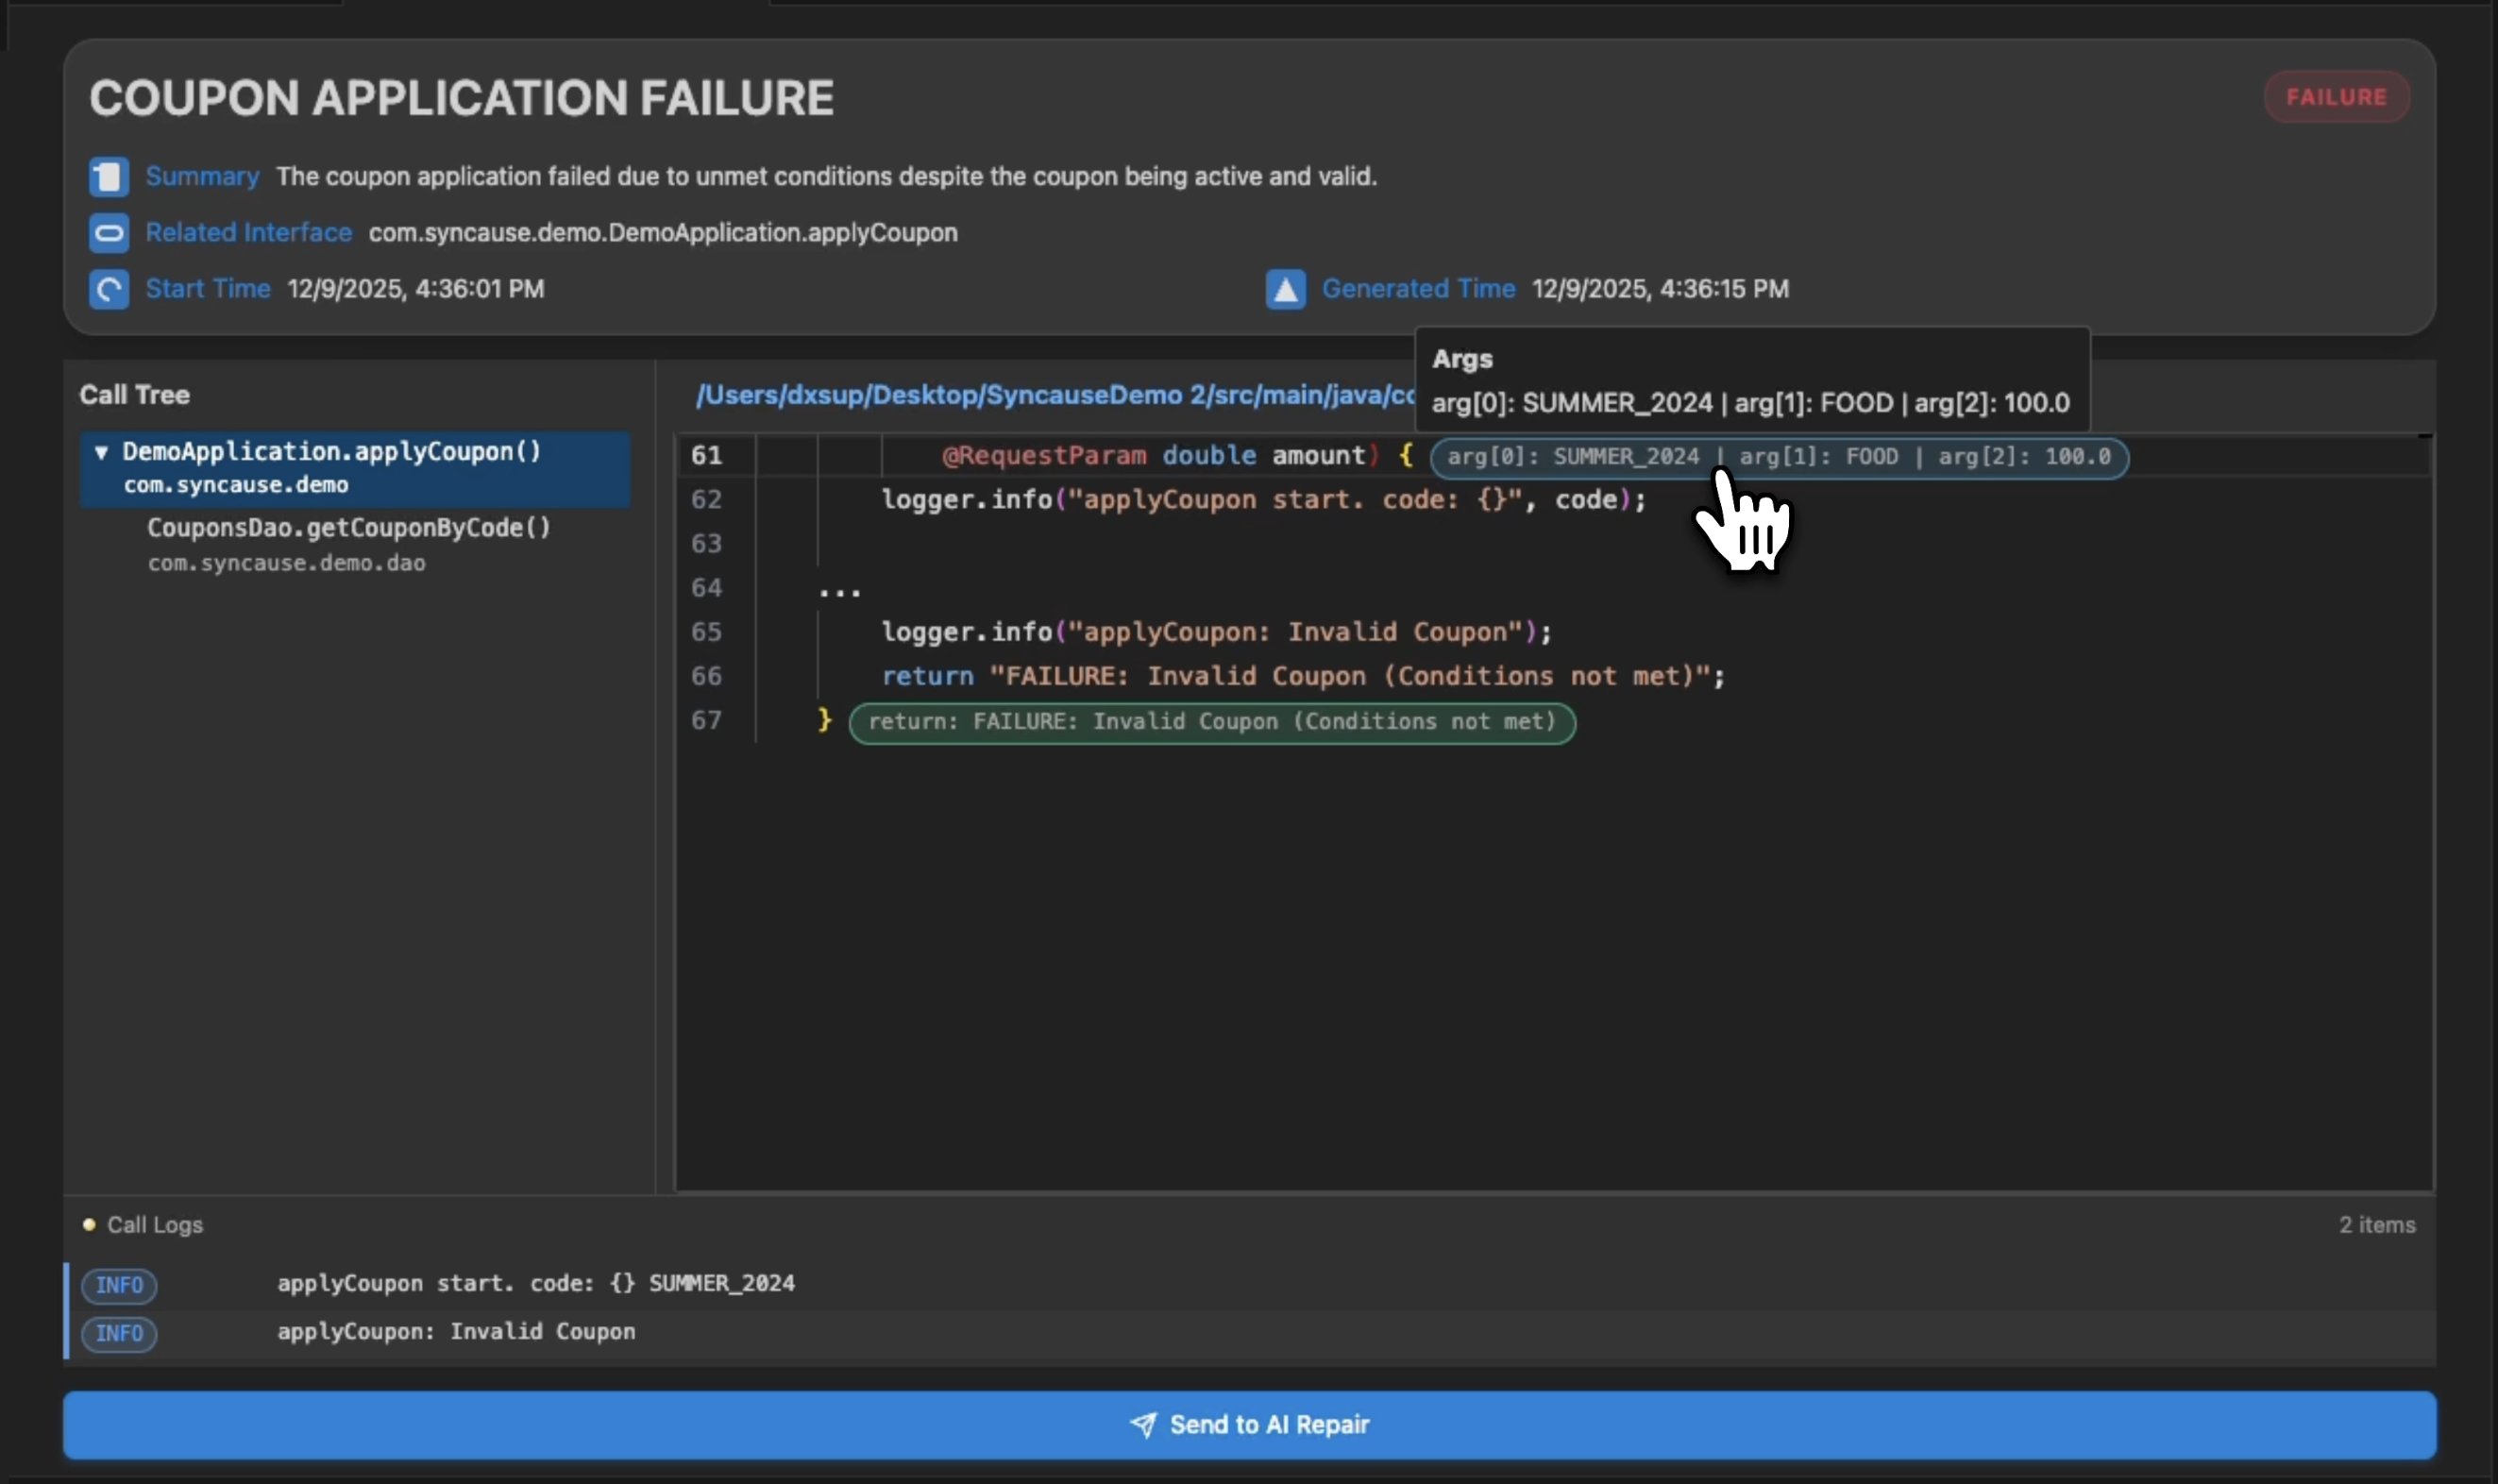Click the return value annotation on line 67
The height and width of the screenshot is (1484, 2498).
click(x=1212, y=722)
